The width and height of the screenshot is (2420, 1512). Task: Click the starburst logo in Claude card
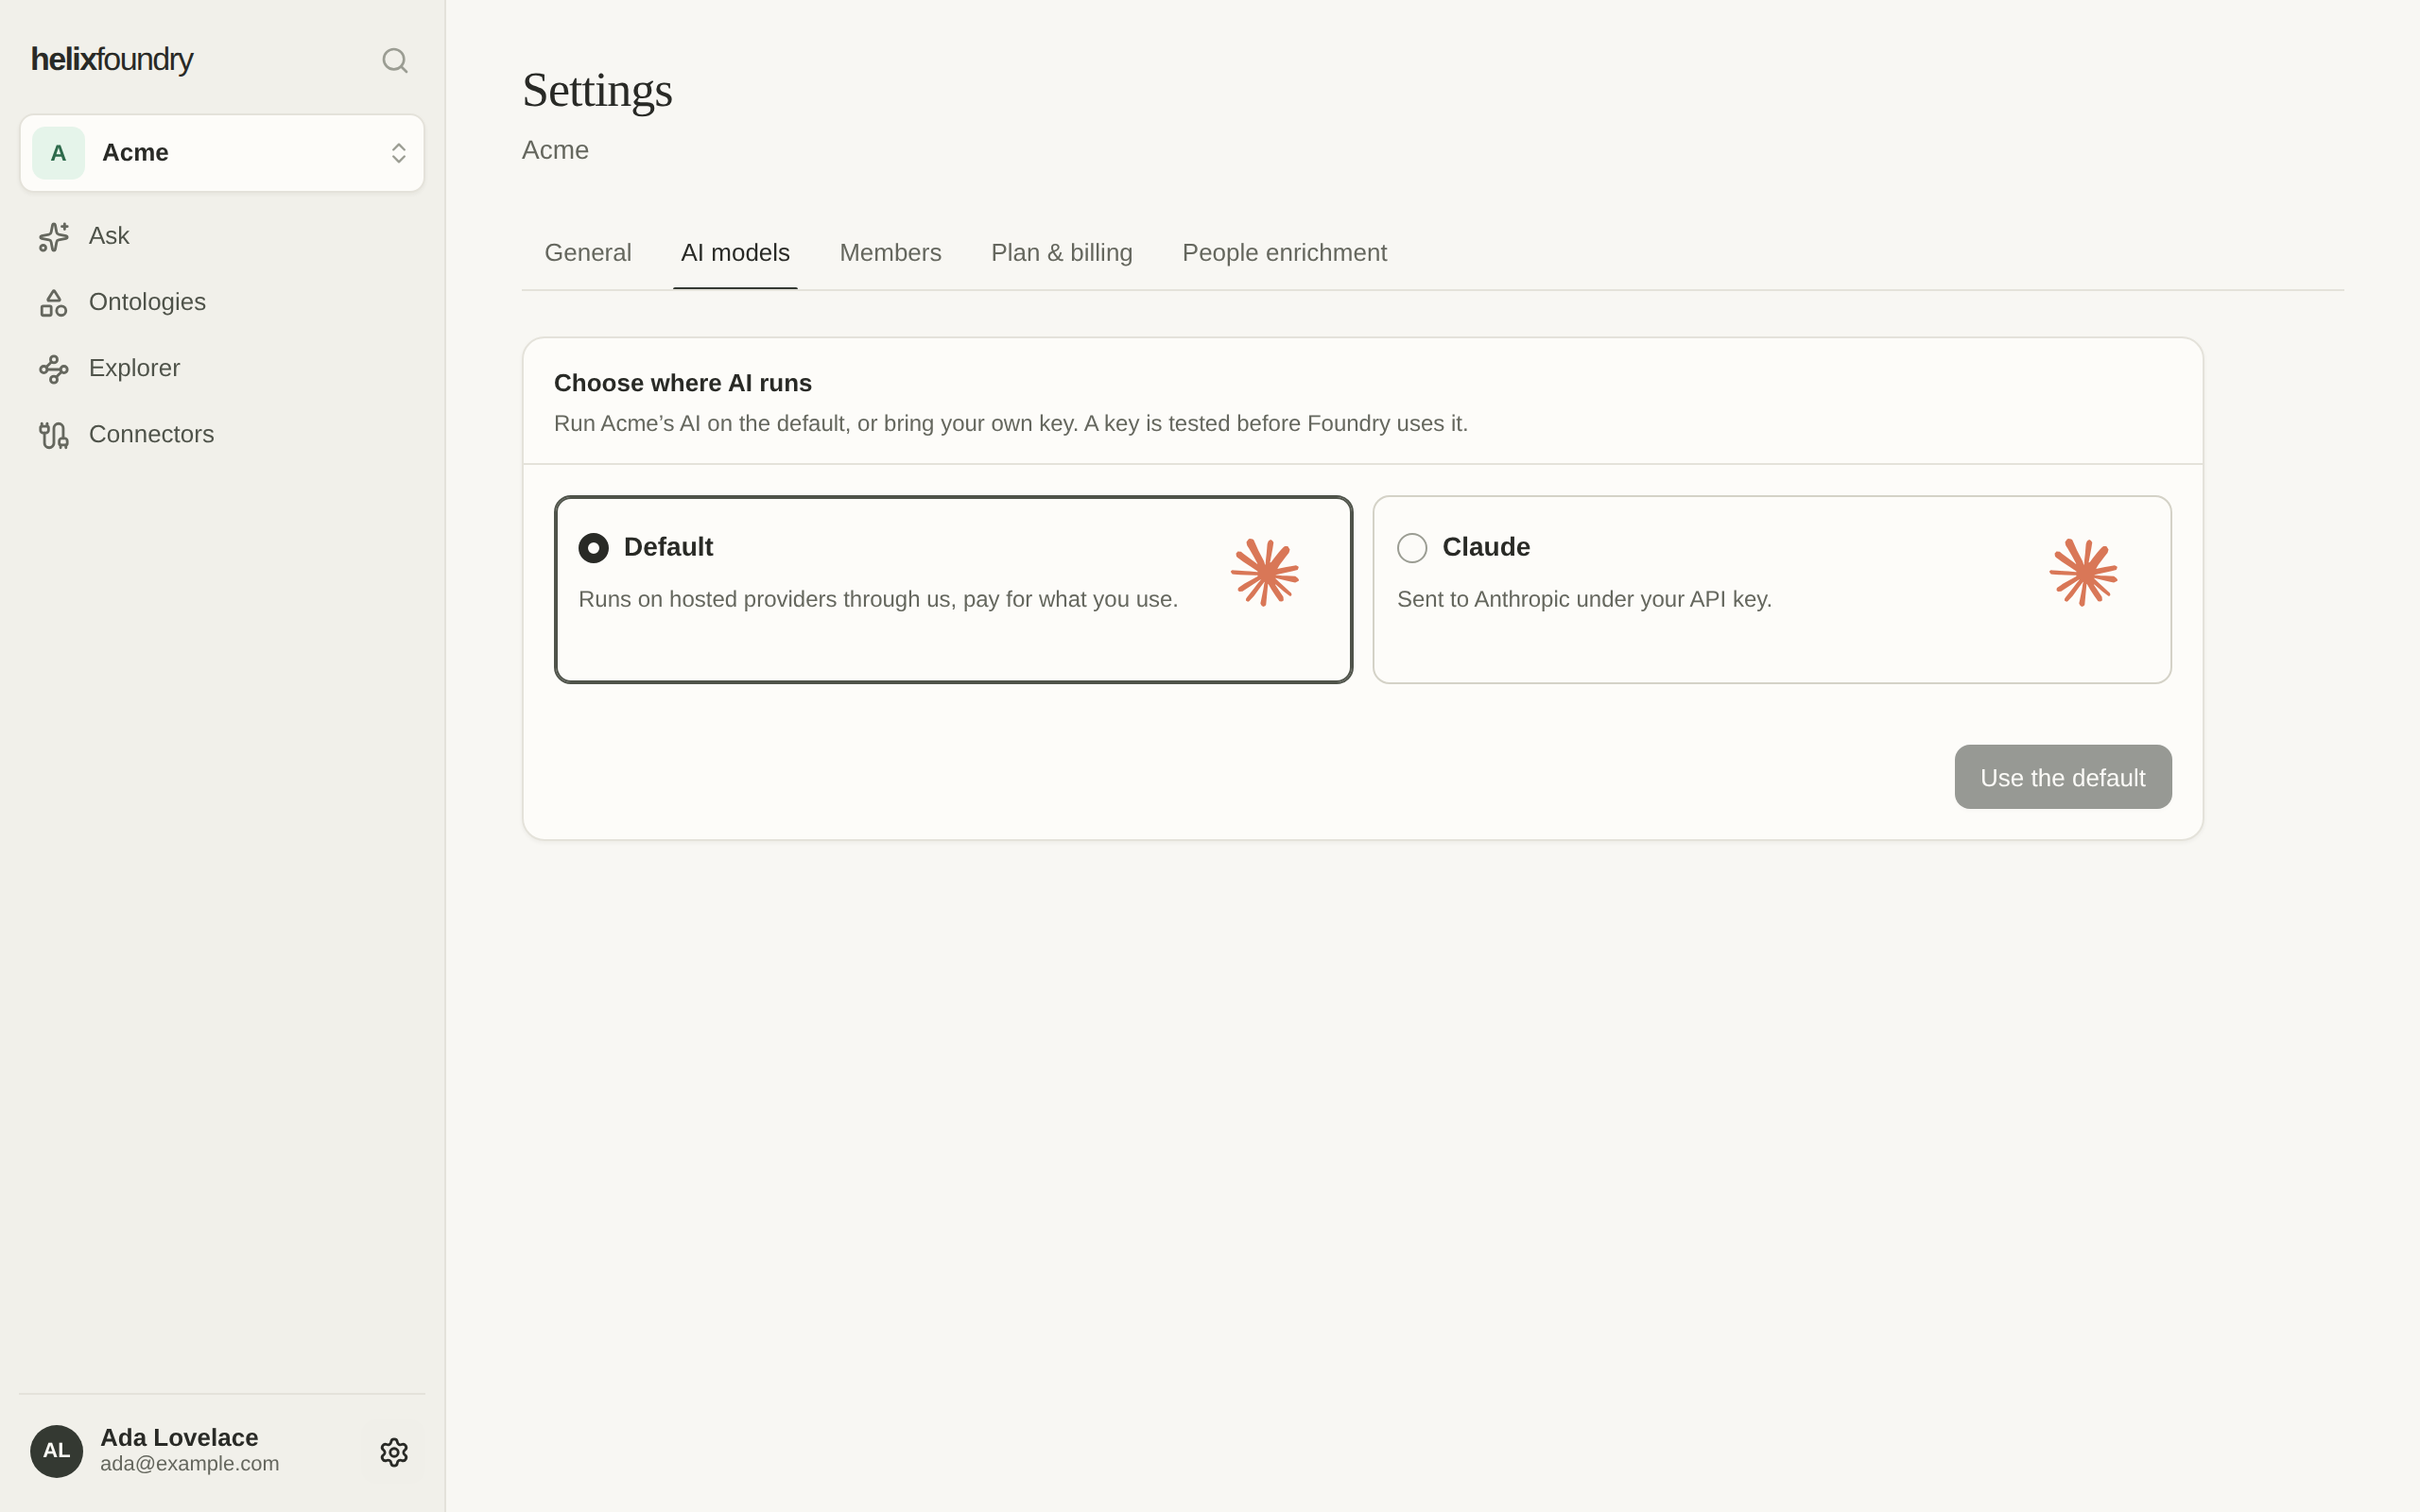(2083, 572)
